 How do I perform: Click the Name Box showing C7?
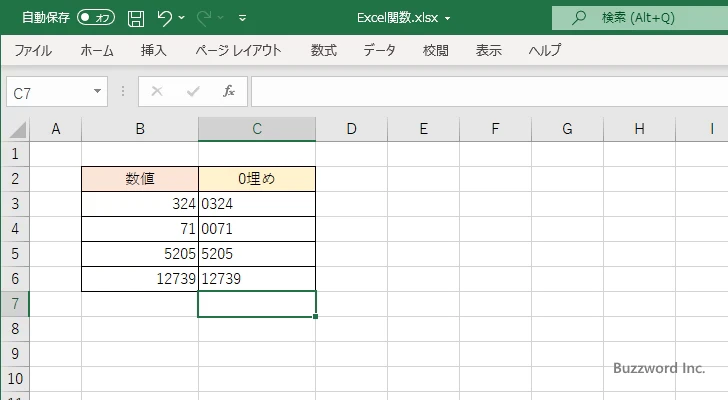click(x=49, y=92)
